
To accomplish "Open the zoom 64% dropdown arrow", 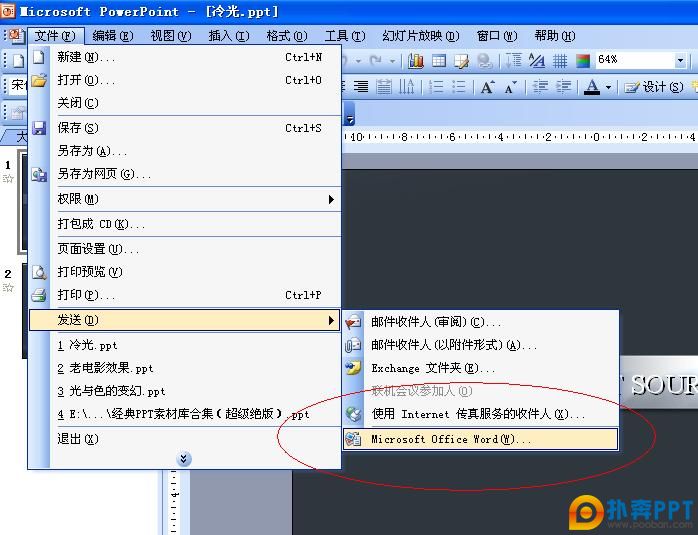I will click(680, 60).
